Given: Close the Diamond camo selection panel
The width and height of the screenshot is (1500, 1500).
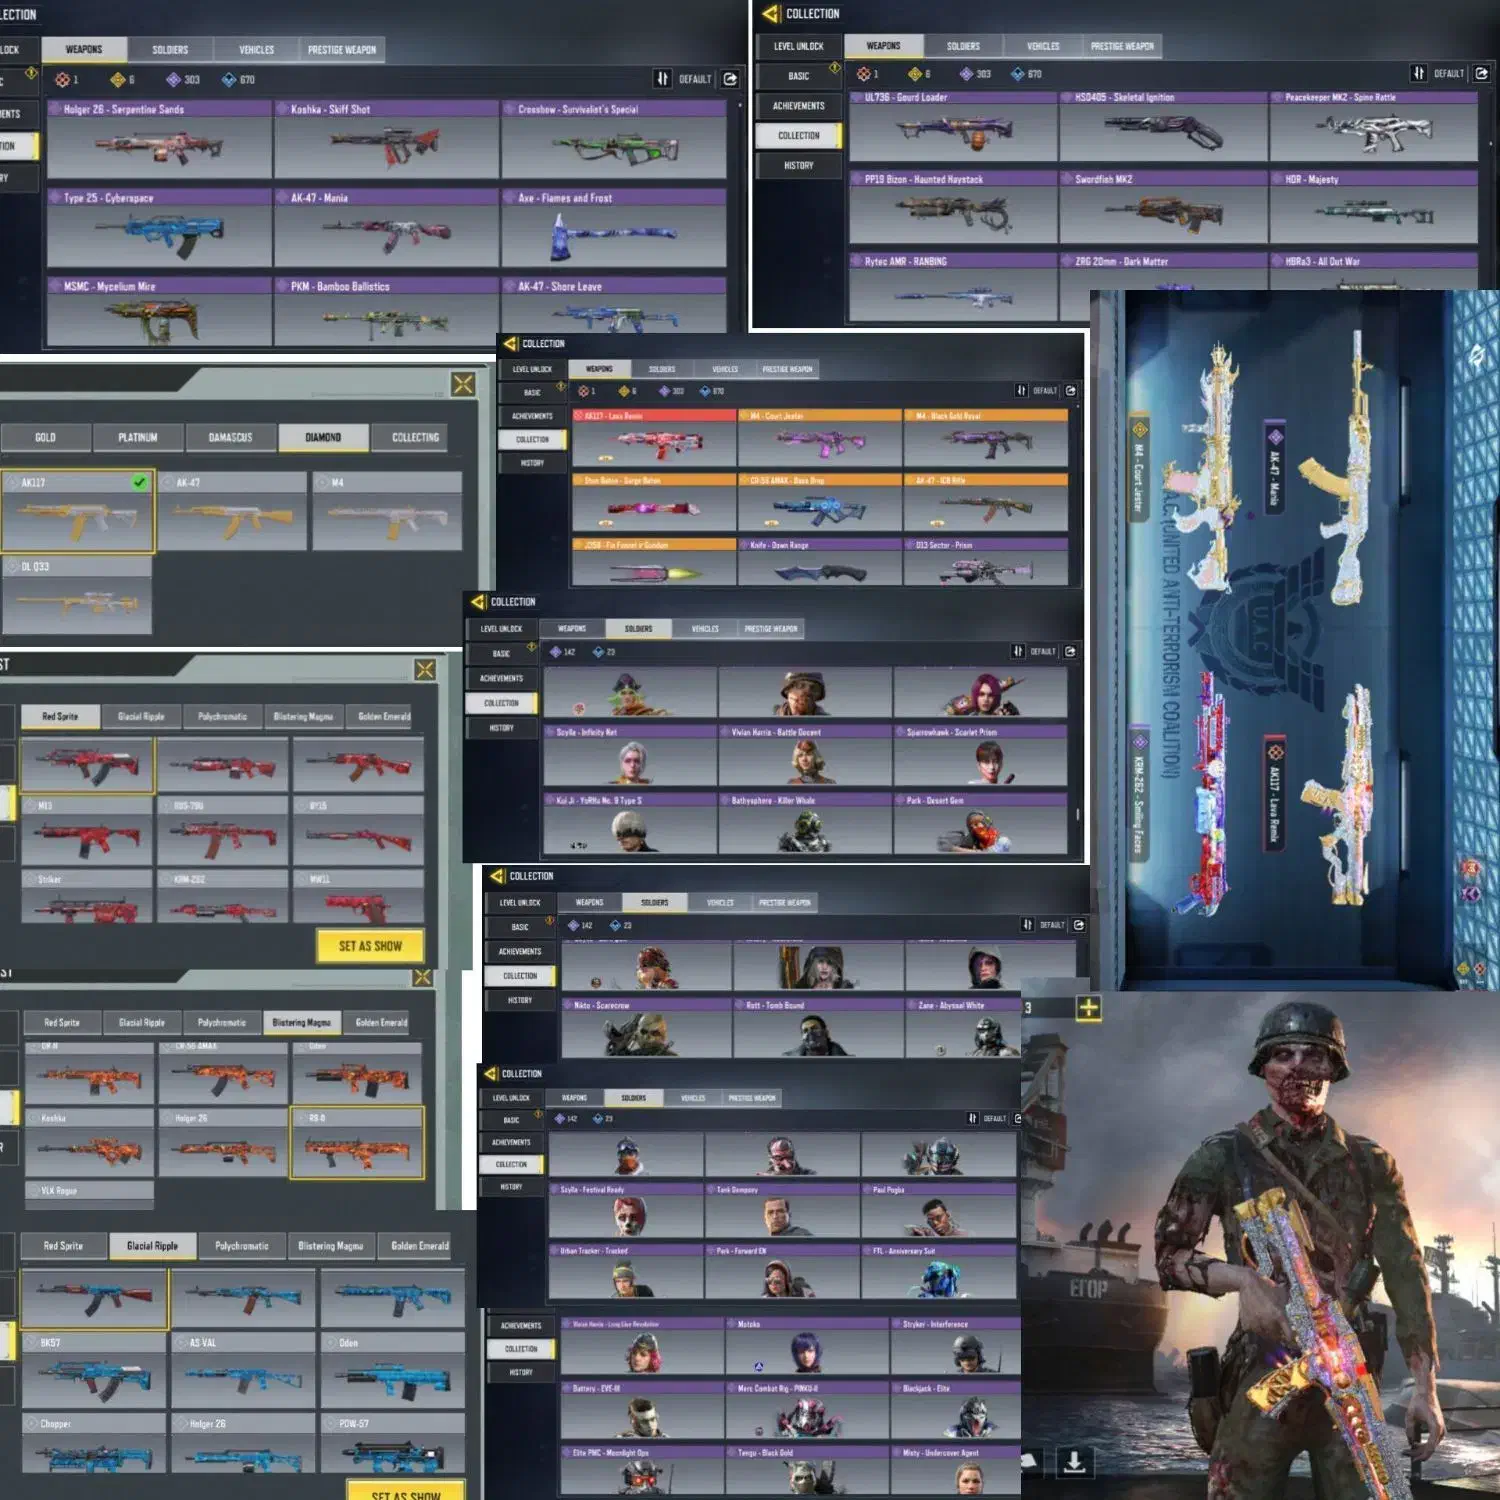Looking at the screenshot, I should (x=463, y=384).
